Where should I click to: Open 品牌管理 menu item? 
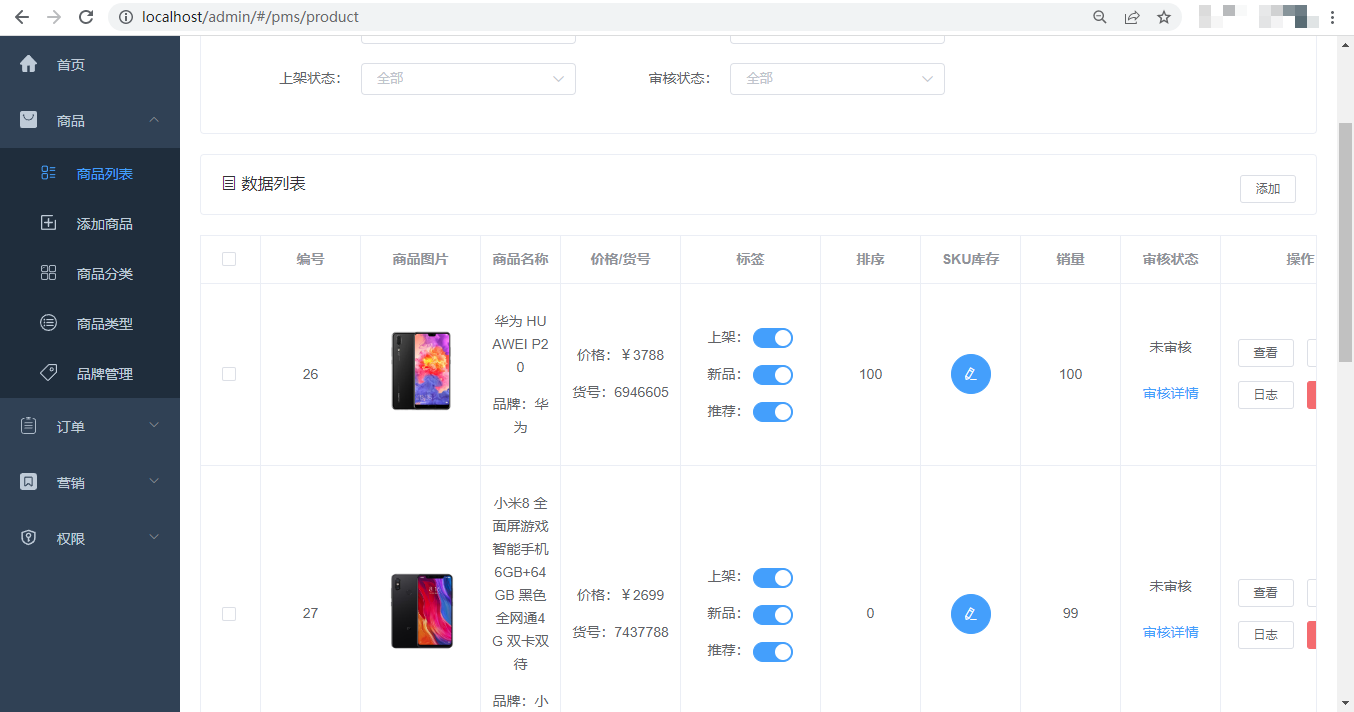coord(90,373)
